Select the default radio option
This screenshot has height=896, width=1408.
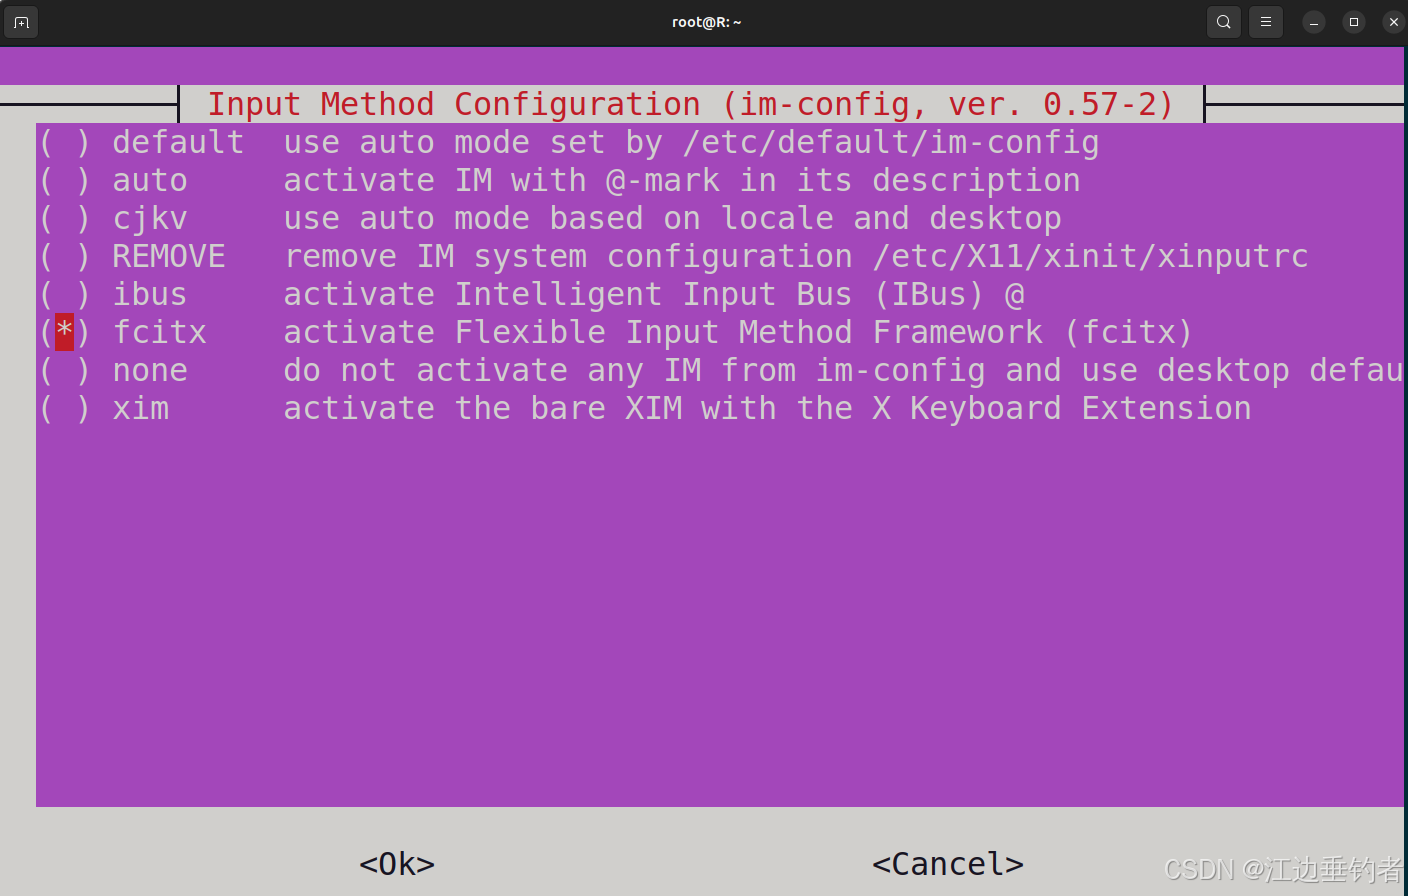pos(64,143)
